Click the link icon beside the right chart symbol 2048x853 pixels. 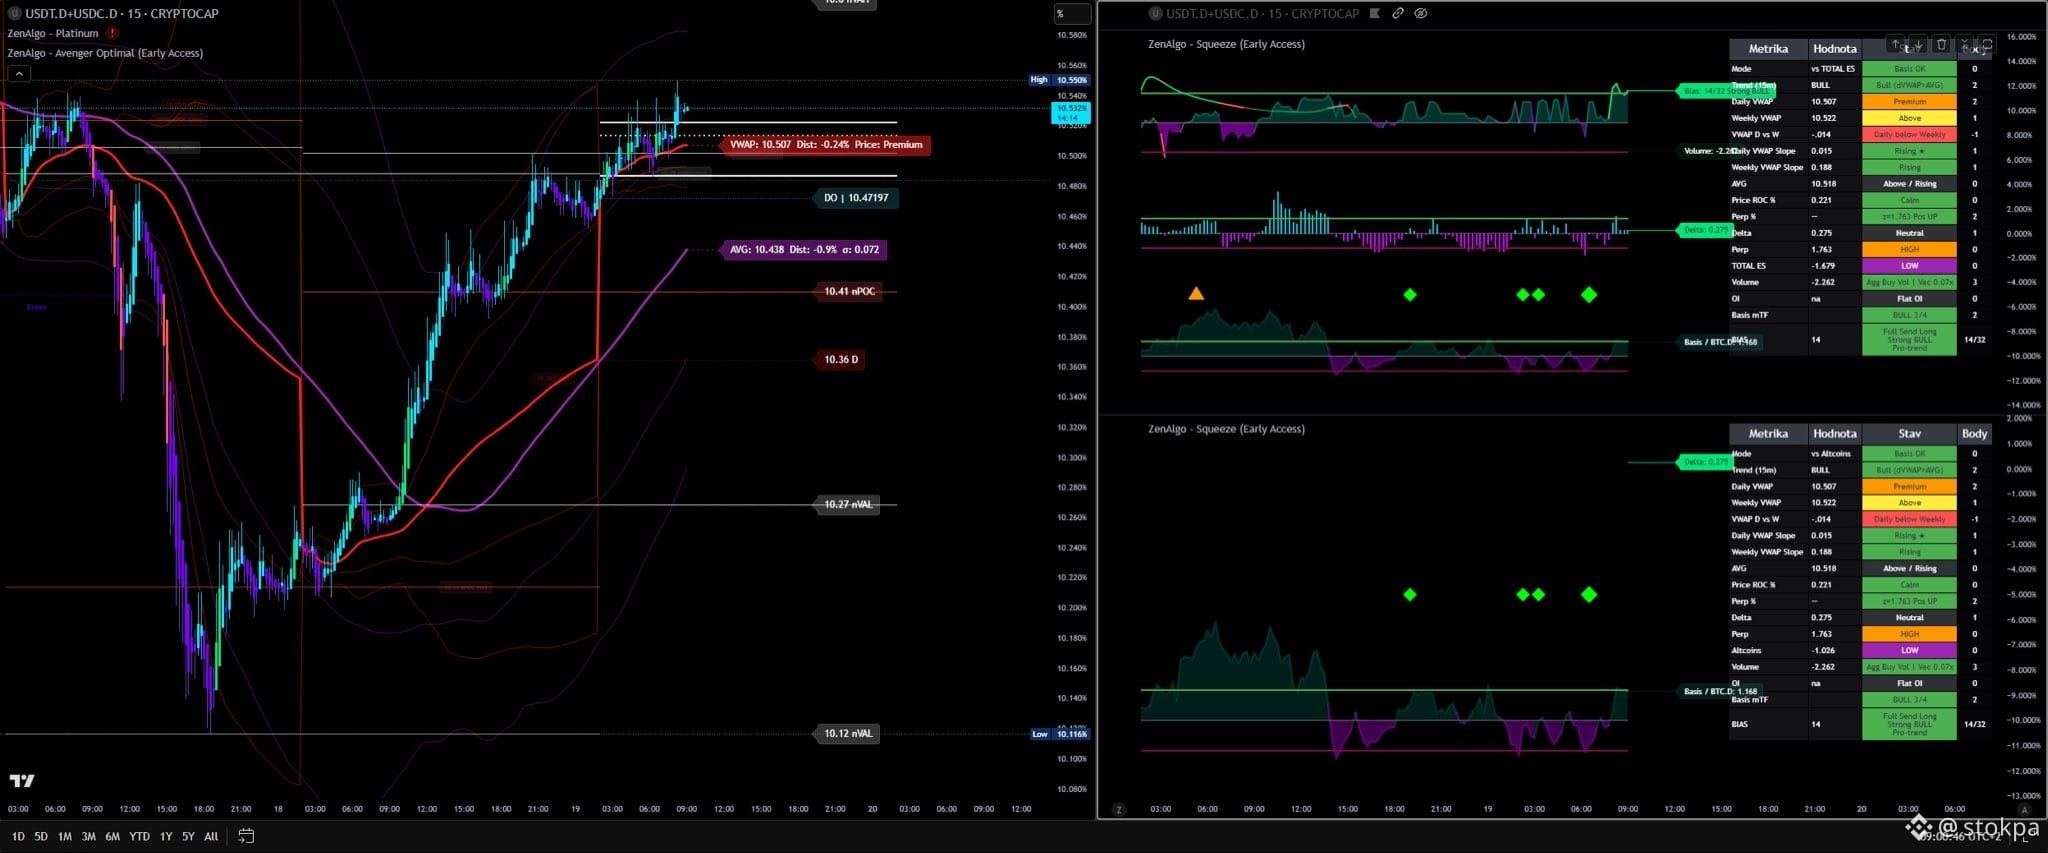(x=1398, y=14)
